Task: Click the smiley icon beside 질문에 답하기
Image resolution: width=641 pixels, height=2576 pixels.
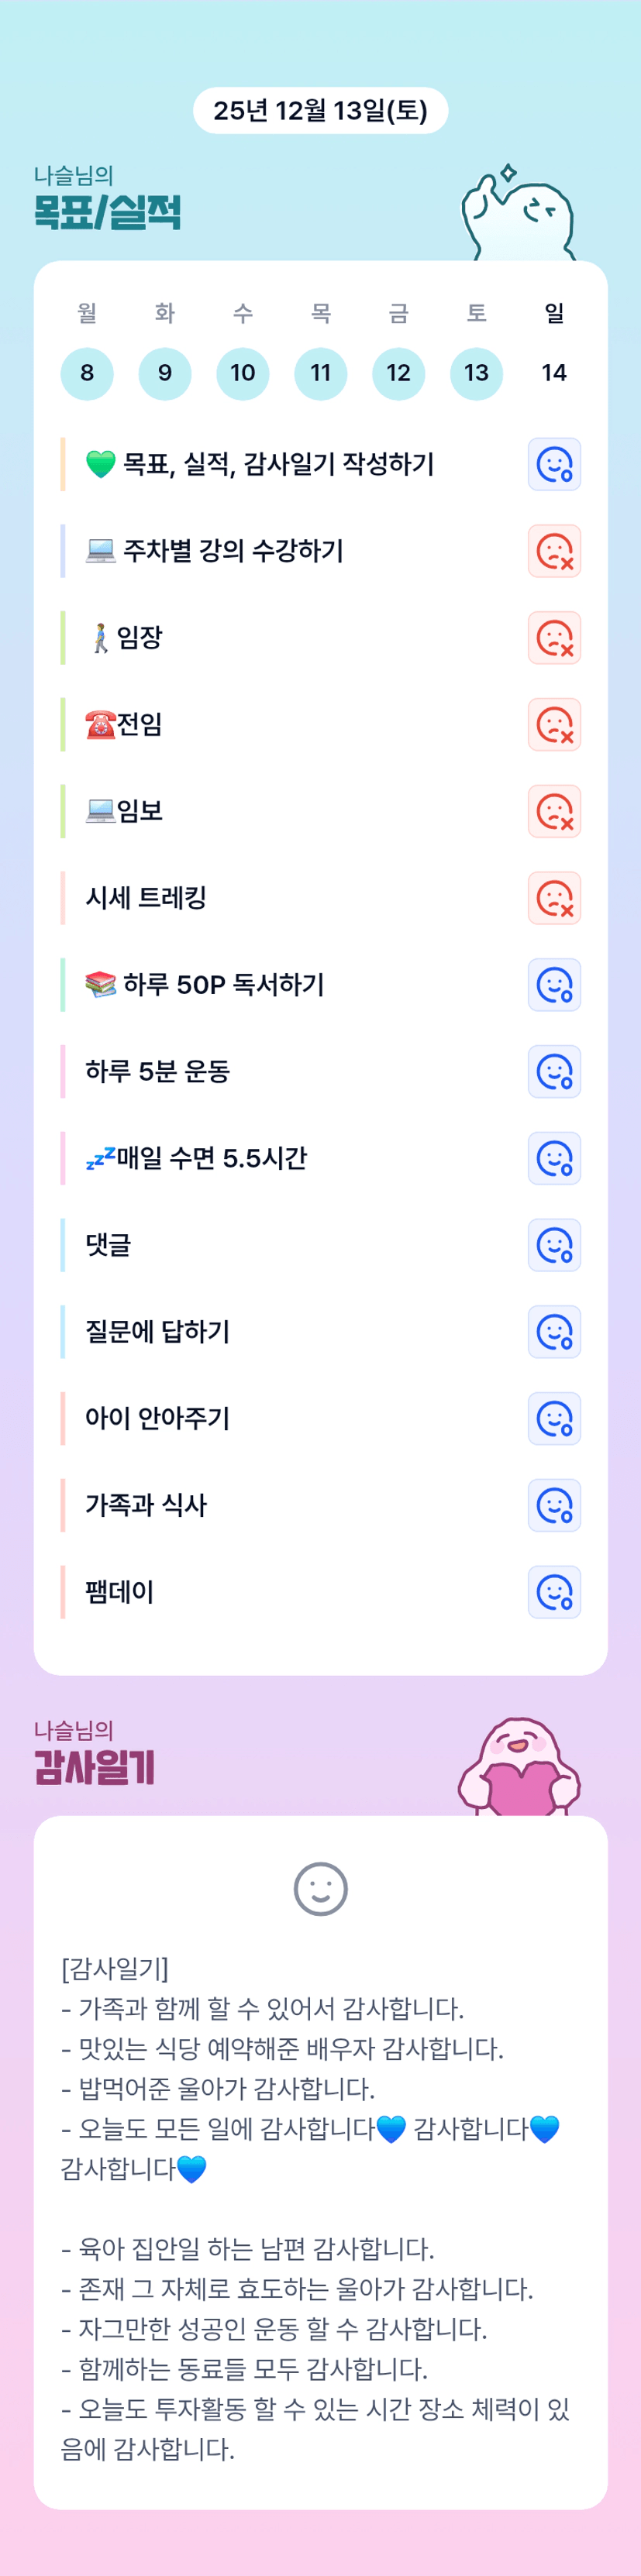Action: coord(554,1332)
